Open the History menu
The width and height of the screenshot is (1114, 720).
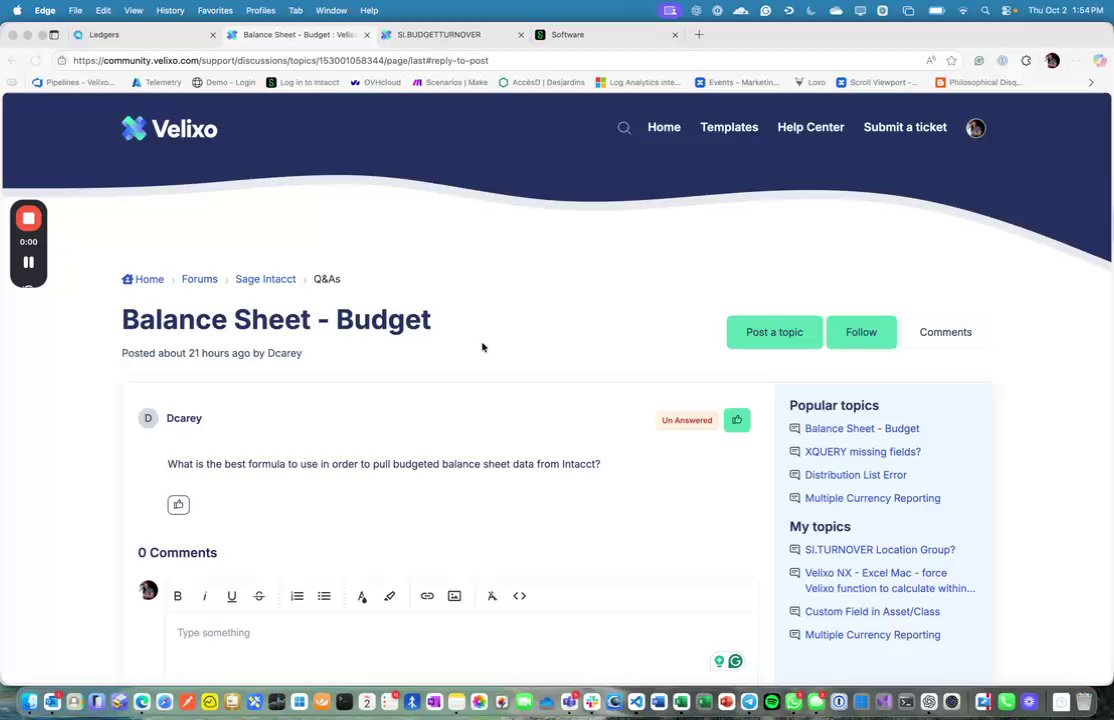tap(170, 11)
